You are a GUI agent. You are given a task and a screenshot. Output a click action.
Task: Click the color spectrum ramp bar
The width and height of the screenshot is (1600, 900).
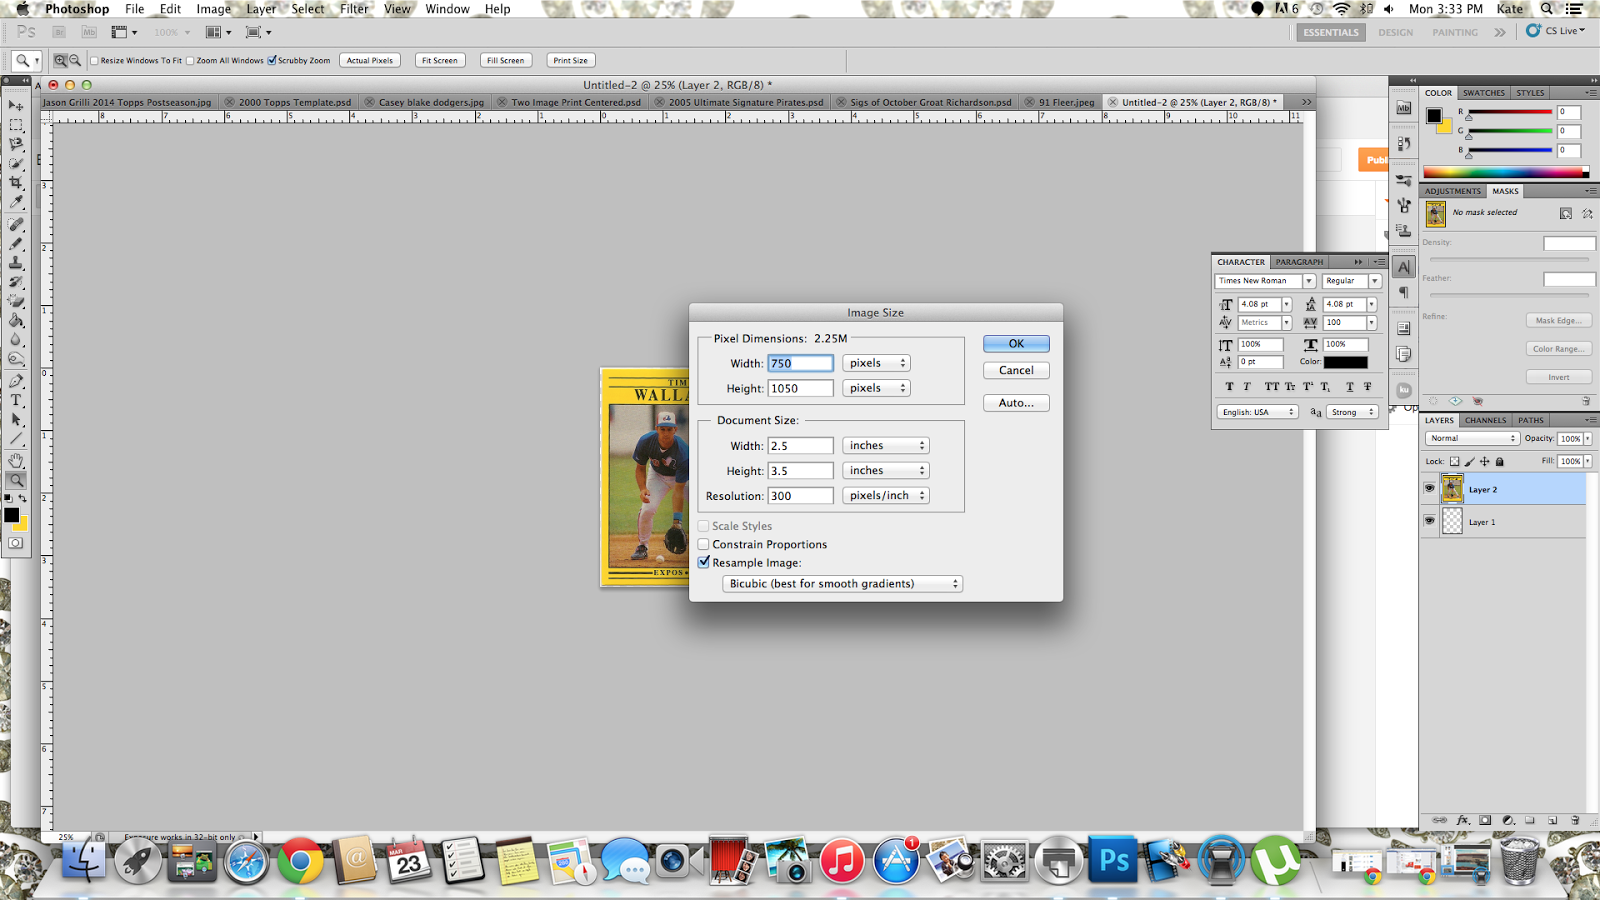coord(1505,172)
